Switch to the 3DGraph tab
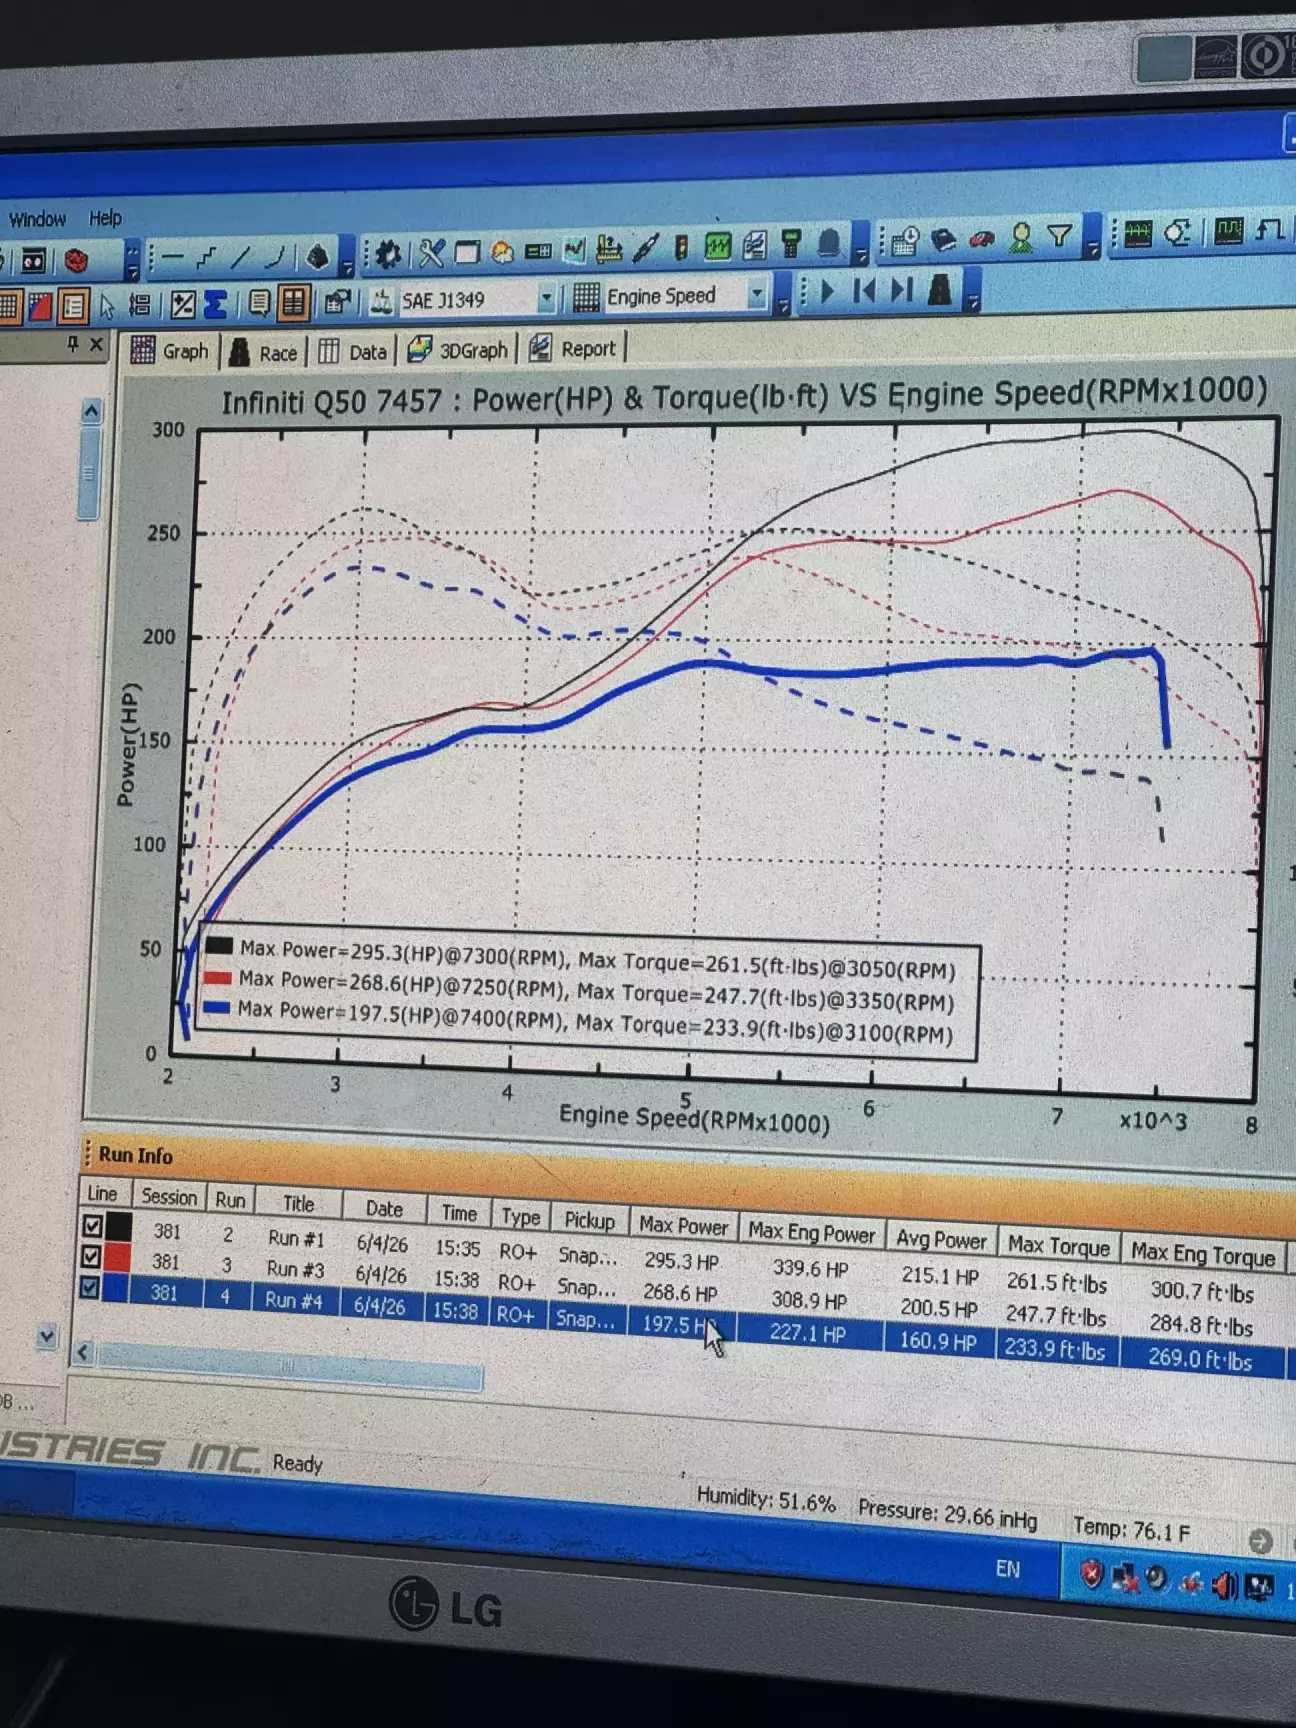The width and height of the screenshot is (1296, 1728). tap(459, 350)
